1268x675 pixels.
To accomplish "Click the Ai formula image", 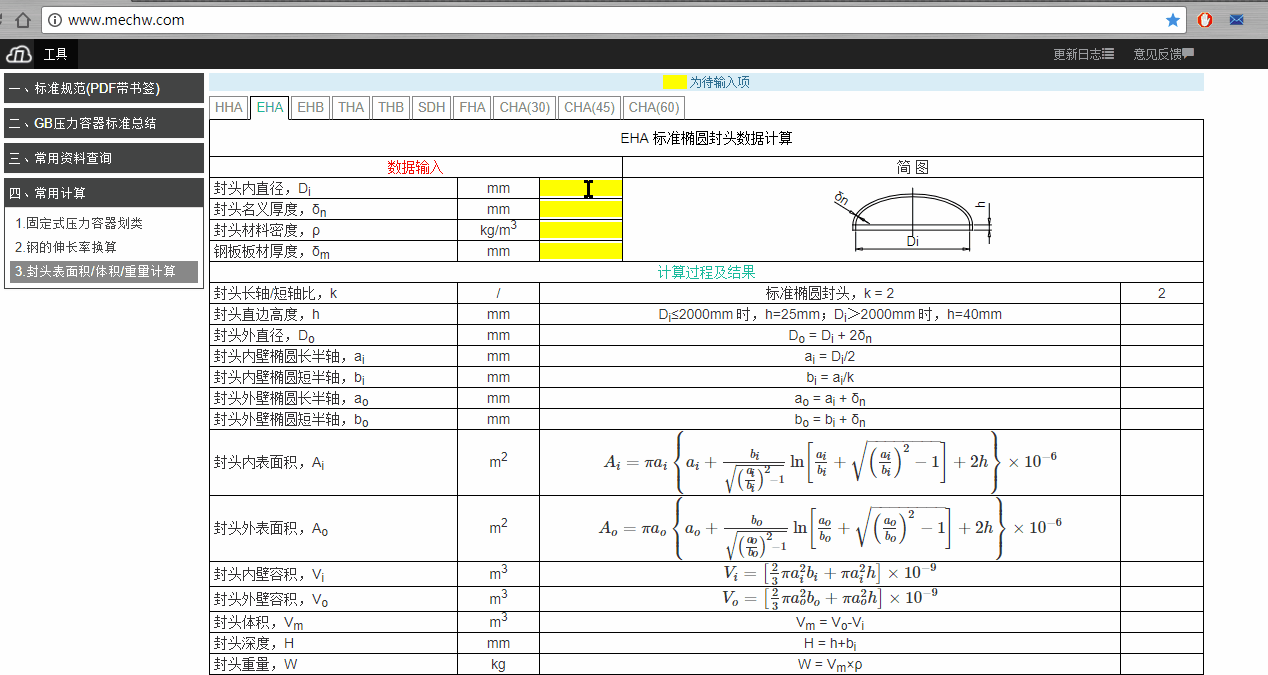I will pos(830,462).
